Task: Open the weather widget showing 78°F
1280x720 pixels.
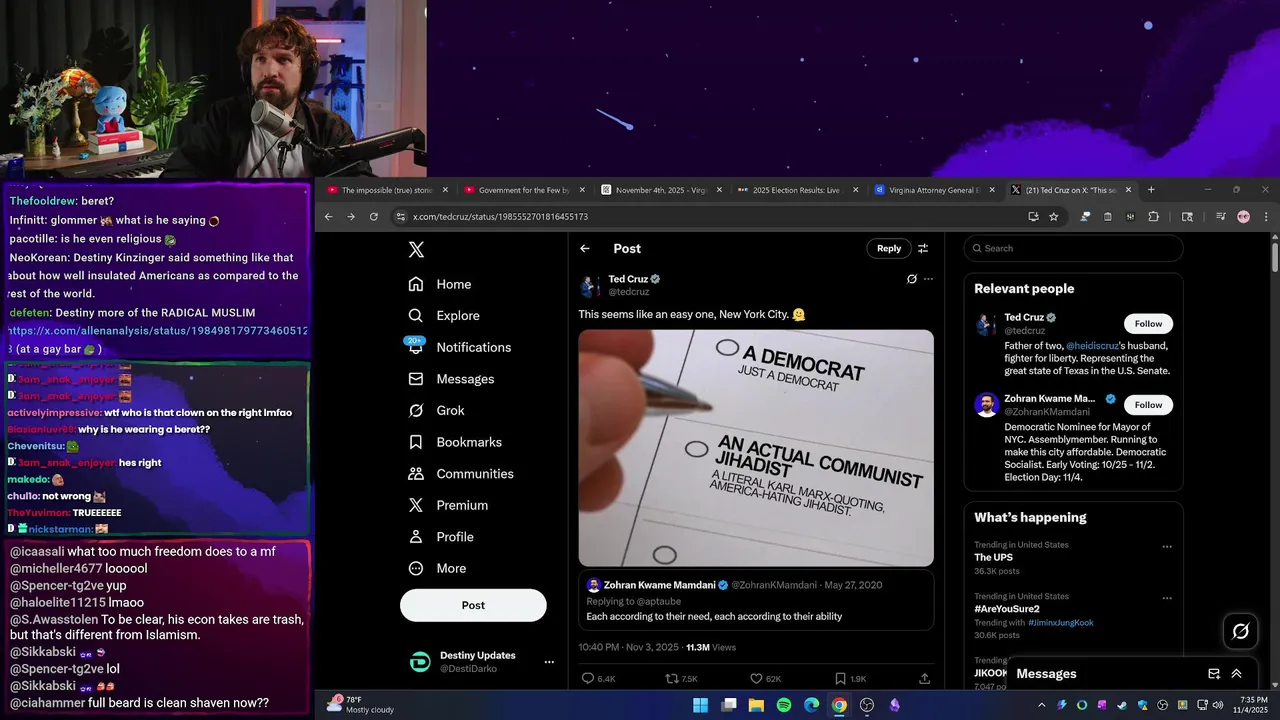Action: tap(360, 705)
